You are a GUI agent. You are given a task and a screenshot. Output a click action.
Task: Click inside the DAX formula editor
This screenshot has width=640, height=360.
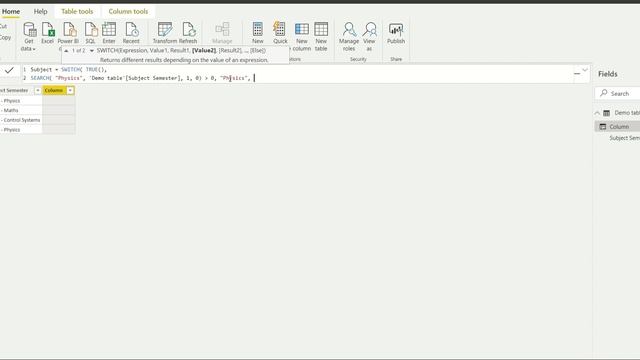coord(298,74)
